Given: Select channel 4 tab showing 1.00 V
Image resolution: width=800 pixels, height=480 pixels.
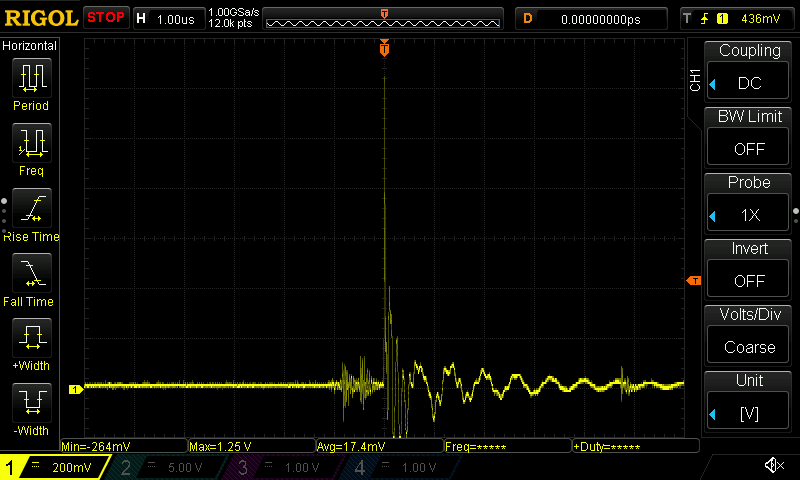Looking at the screenshot, I should pos(401,467).
